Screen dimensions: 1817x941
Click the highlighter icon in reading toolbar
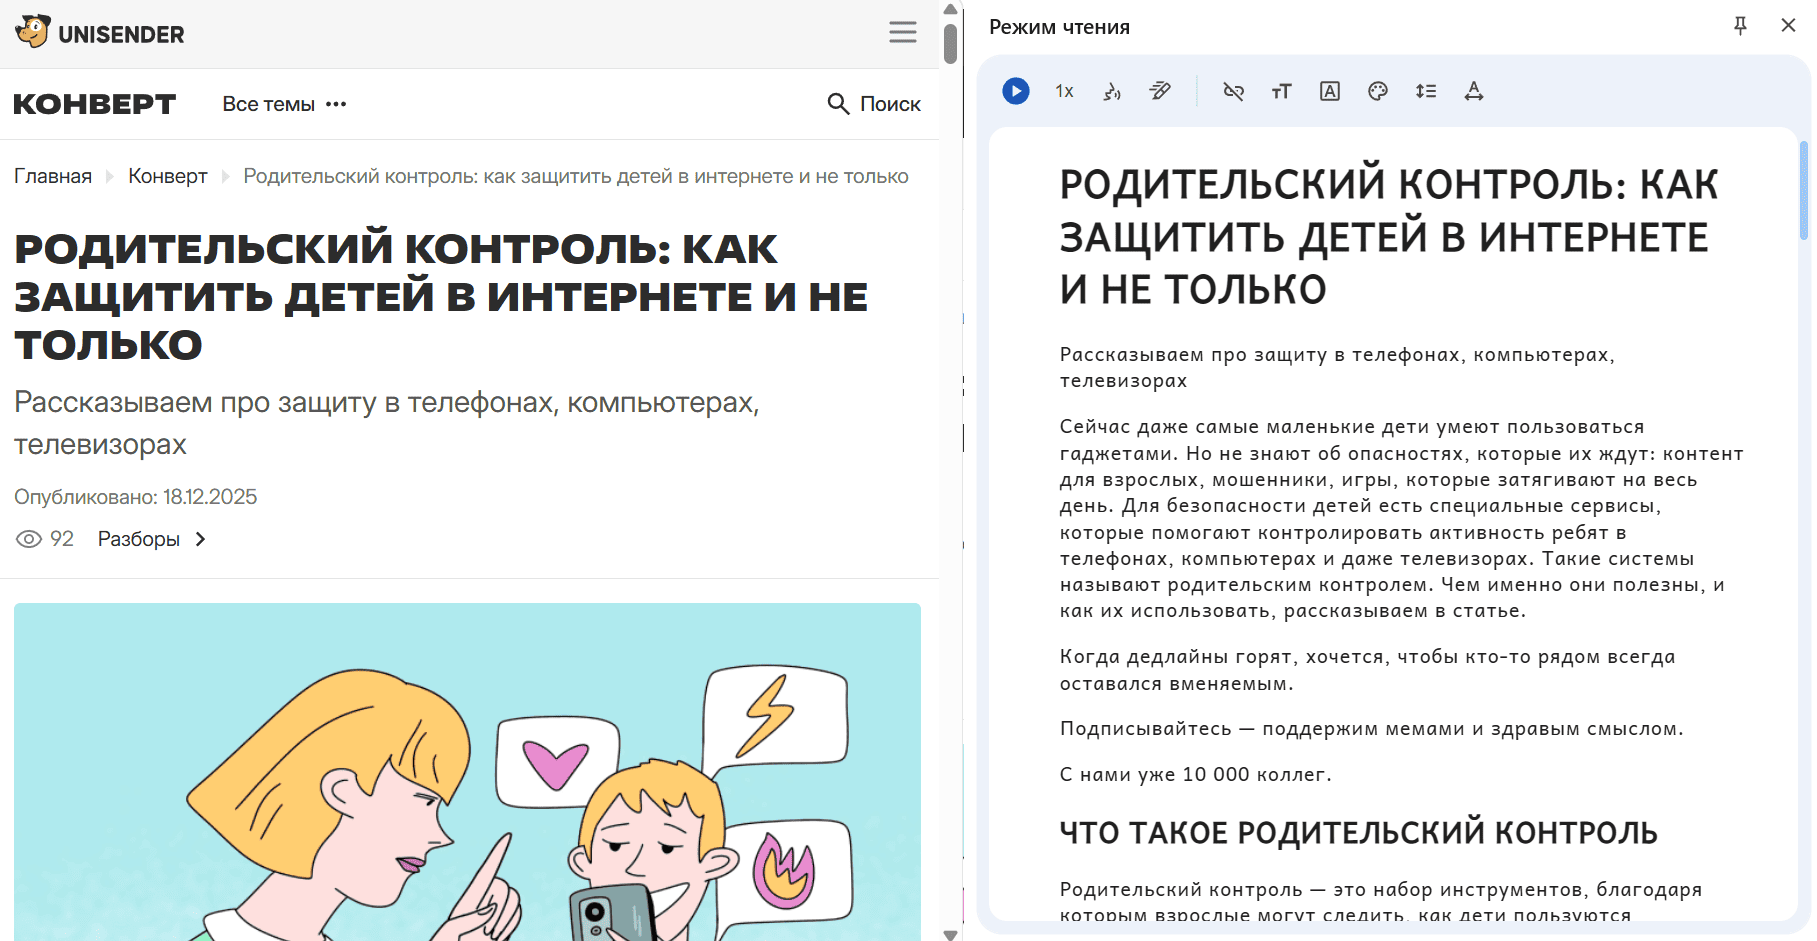[x=1160, y=91]
